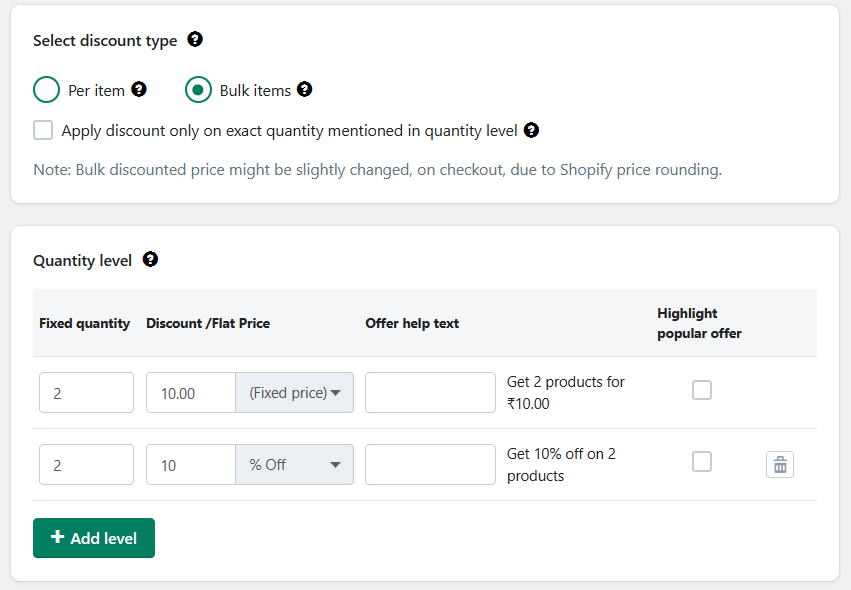Open the (Fixed price) discount type dropdown
Screen dimensions: 851x590
294,393
